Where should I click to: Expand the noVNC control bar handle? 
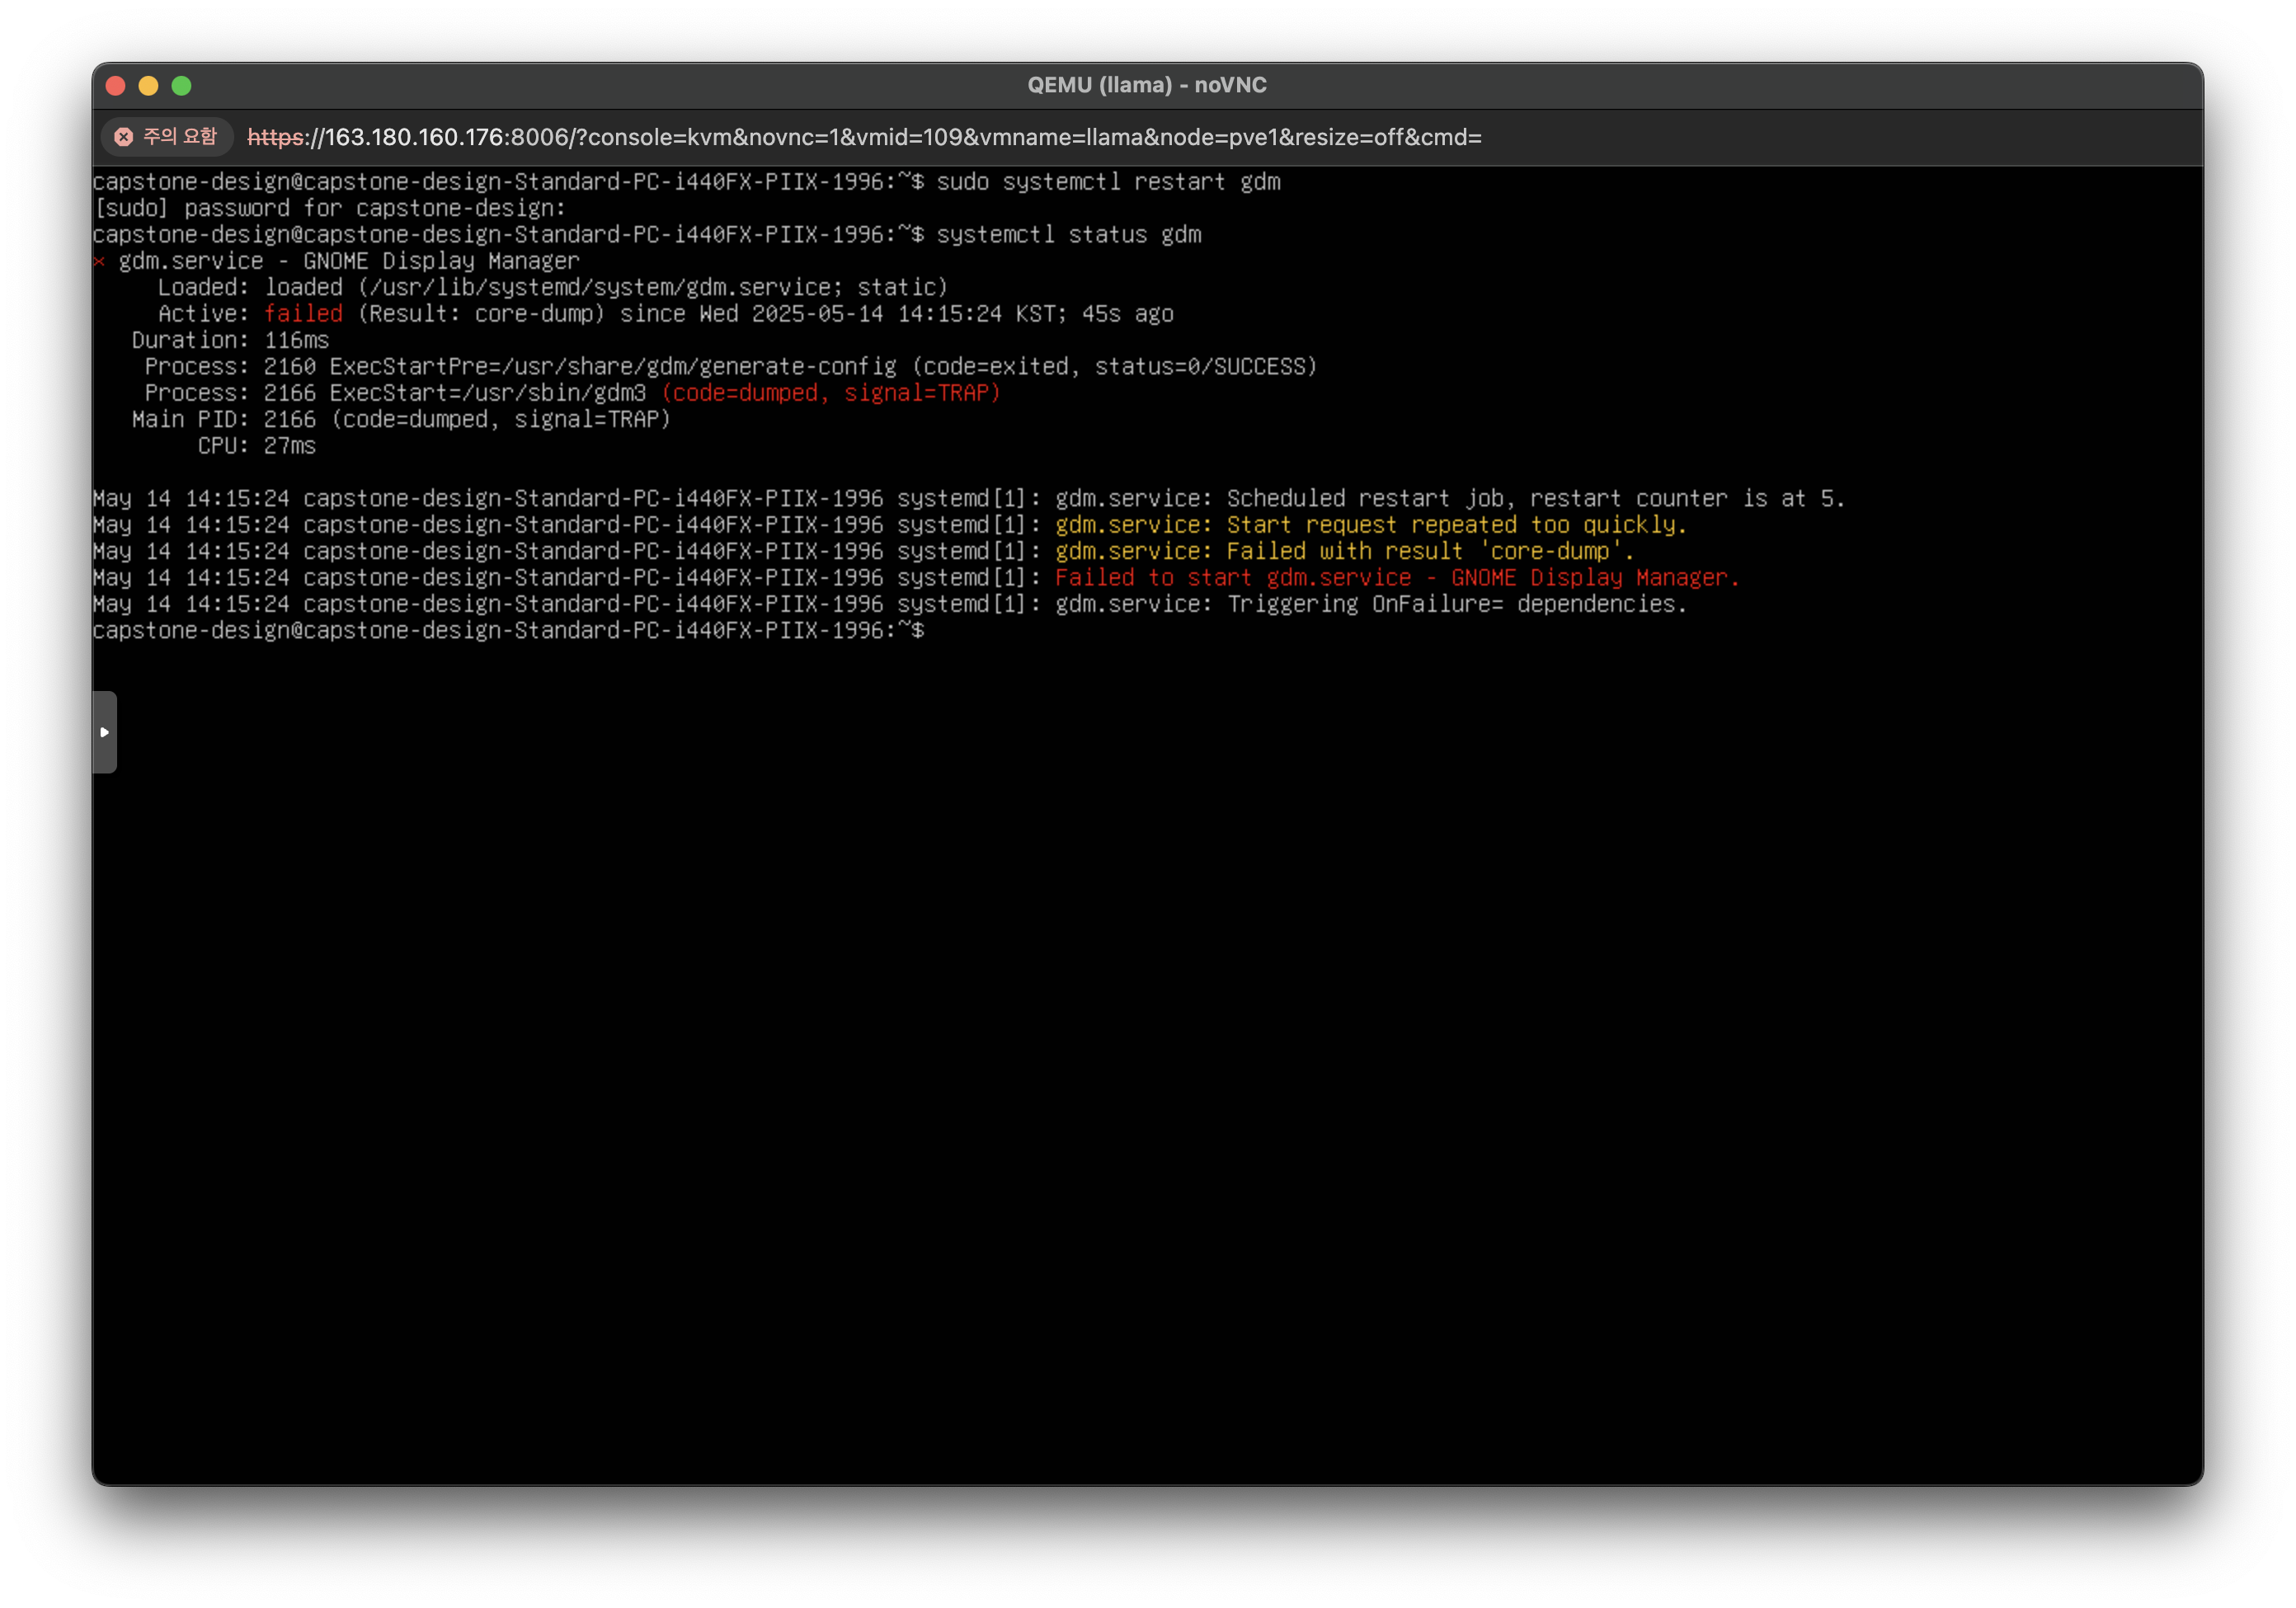pos(104,732)
